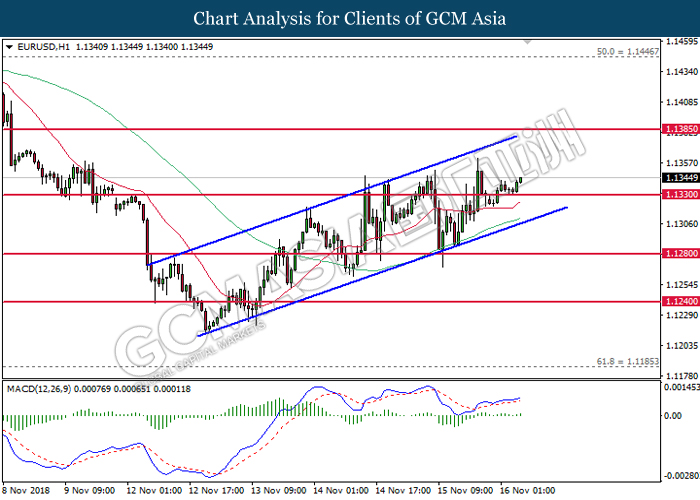This screenshot has width=700, height=500.
Task: Select the 'Chart Analysis for Clients of GCM Asia' title
Action: click(350, 18)
